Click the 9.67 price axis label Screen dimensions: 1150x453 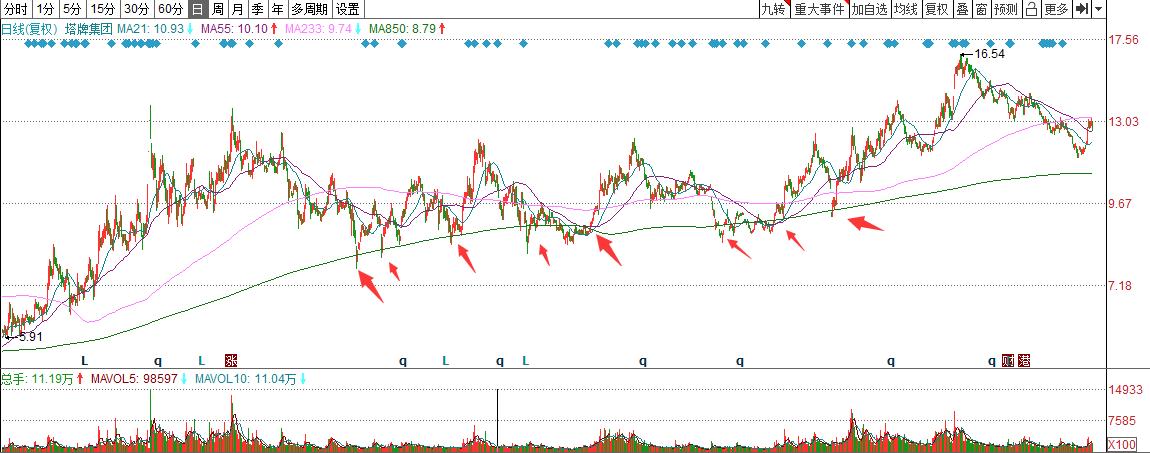pyautogui.click(x=1119, y=204)
